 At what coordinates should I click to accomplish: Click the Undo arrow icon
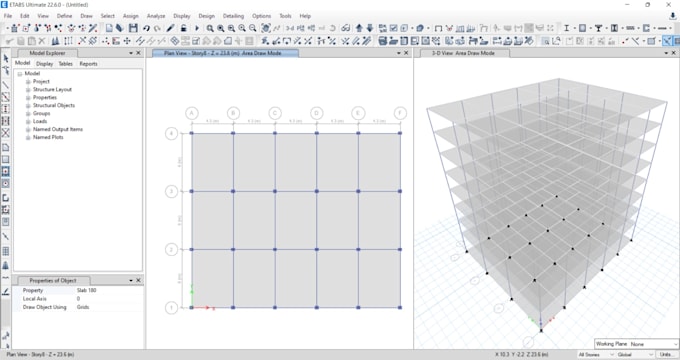(x=146, y=28)
